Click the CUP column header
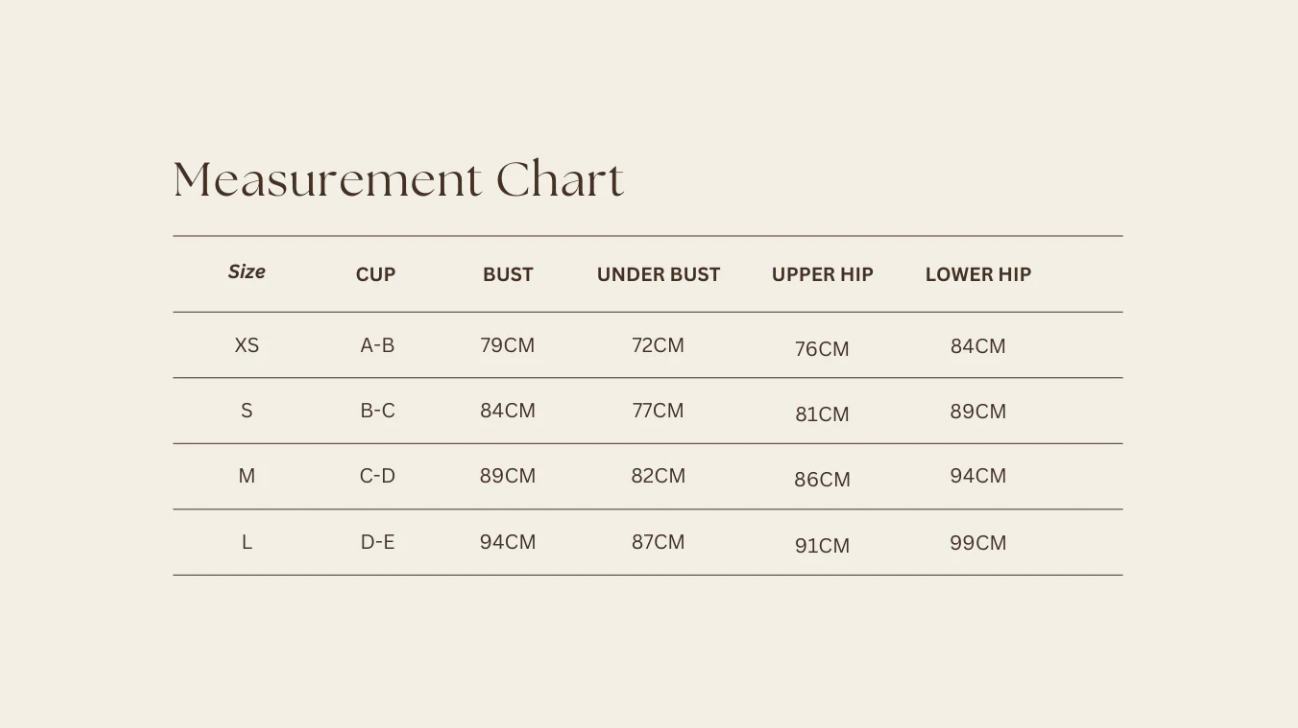This screenshot has width=1298, height=728. (376, 275)
